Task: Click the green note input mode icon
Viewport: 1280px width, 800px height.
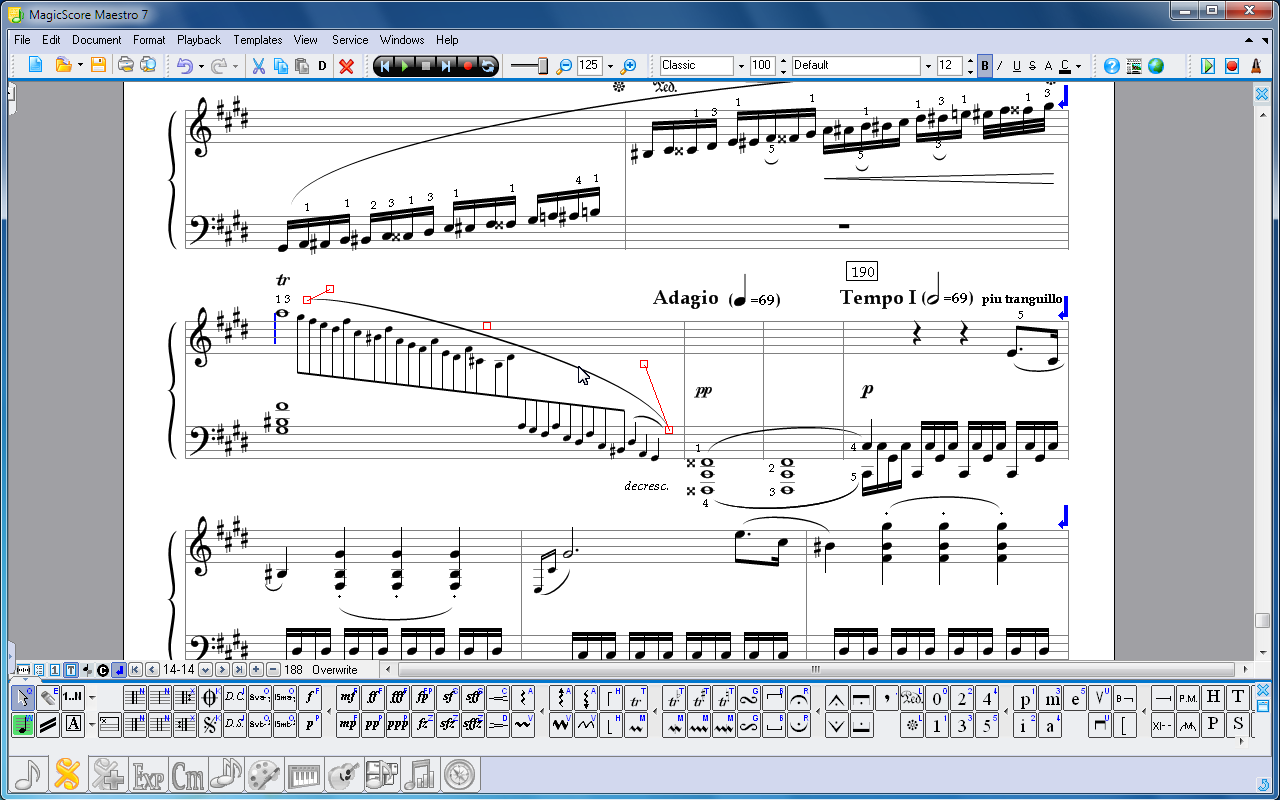Action: 23,724
